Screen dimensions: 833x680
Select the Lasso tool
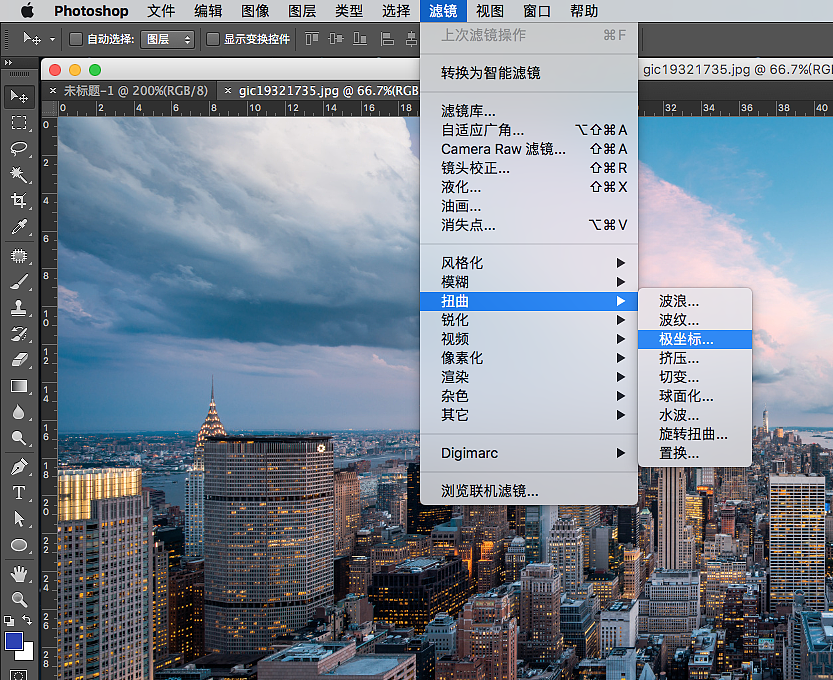click(x=19, y=148)
